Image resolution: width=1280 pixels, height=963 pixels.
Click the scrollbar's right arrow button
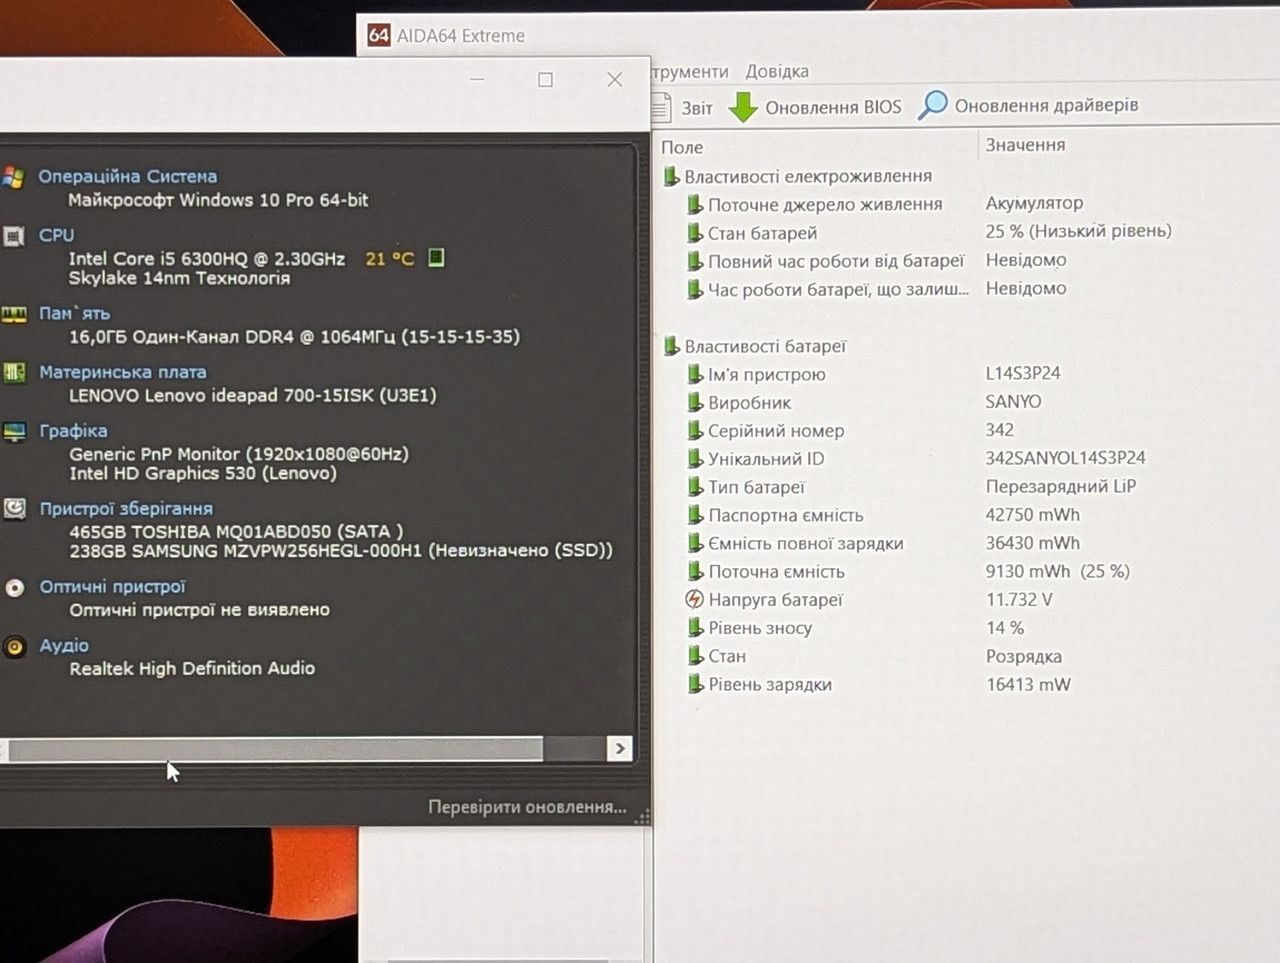(x=620, y=748)
